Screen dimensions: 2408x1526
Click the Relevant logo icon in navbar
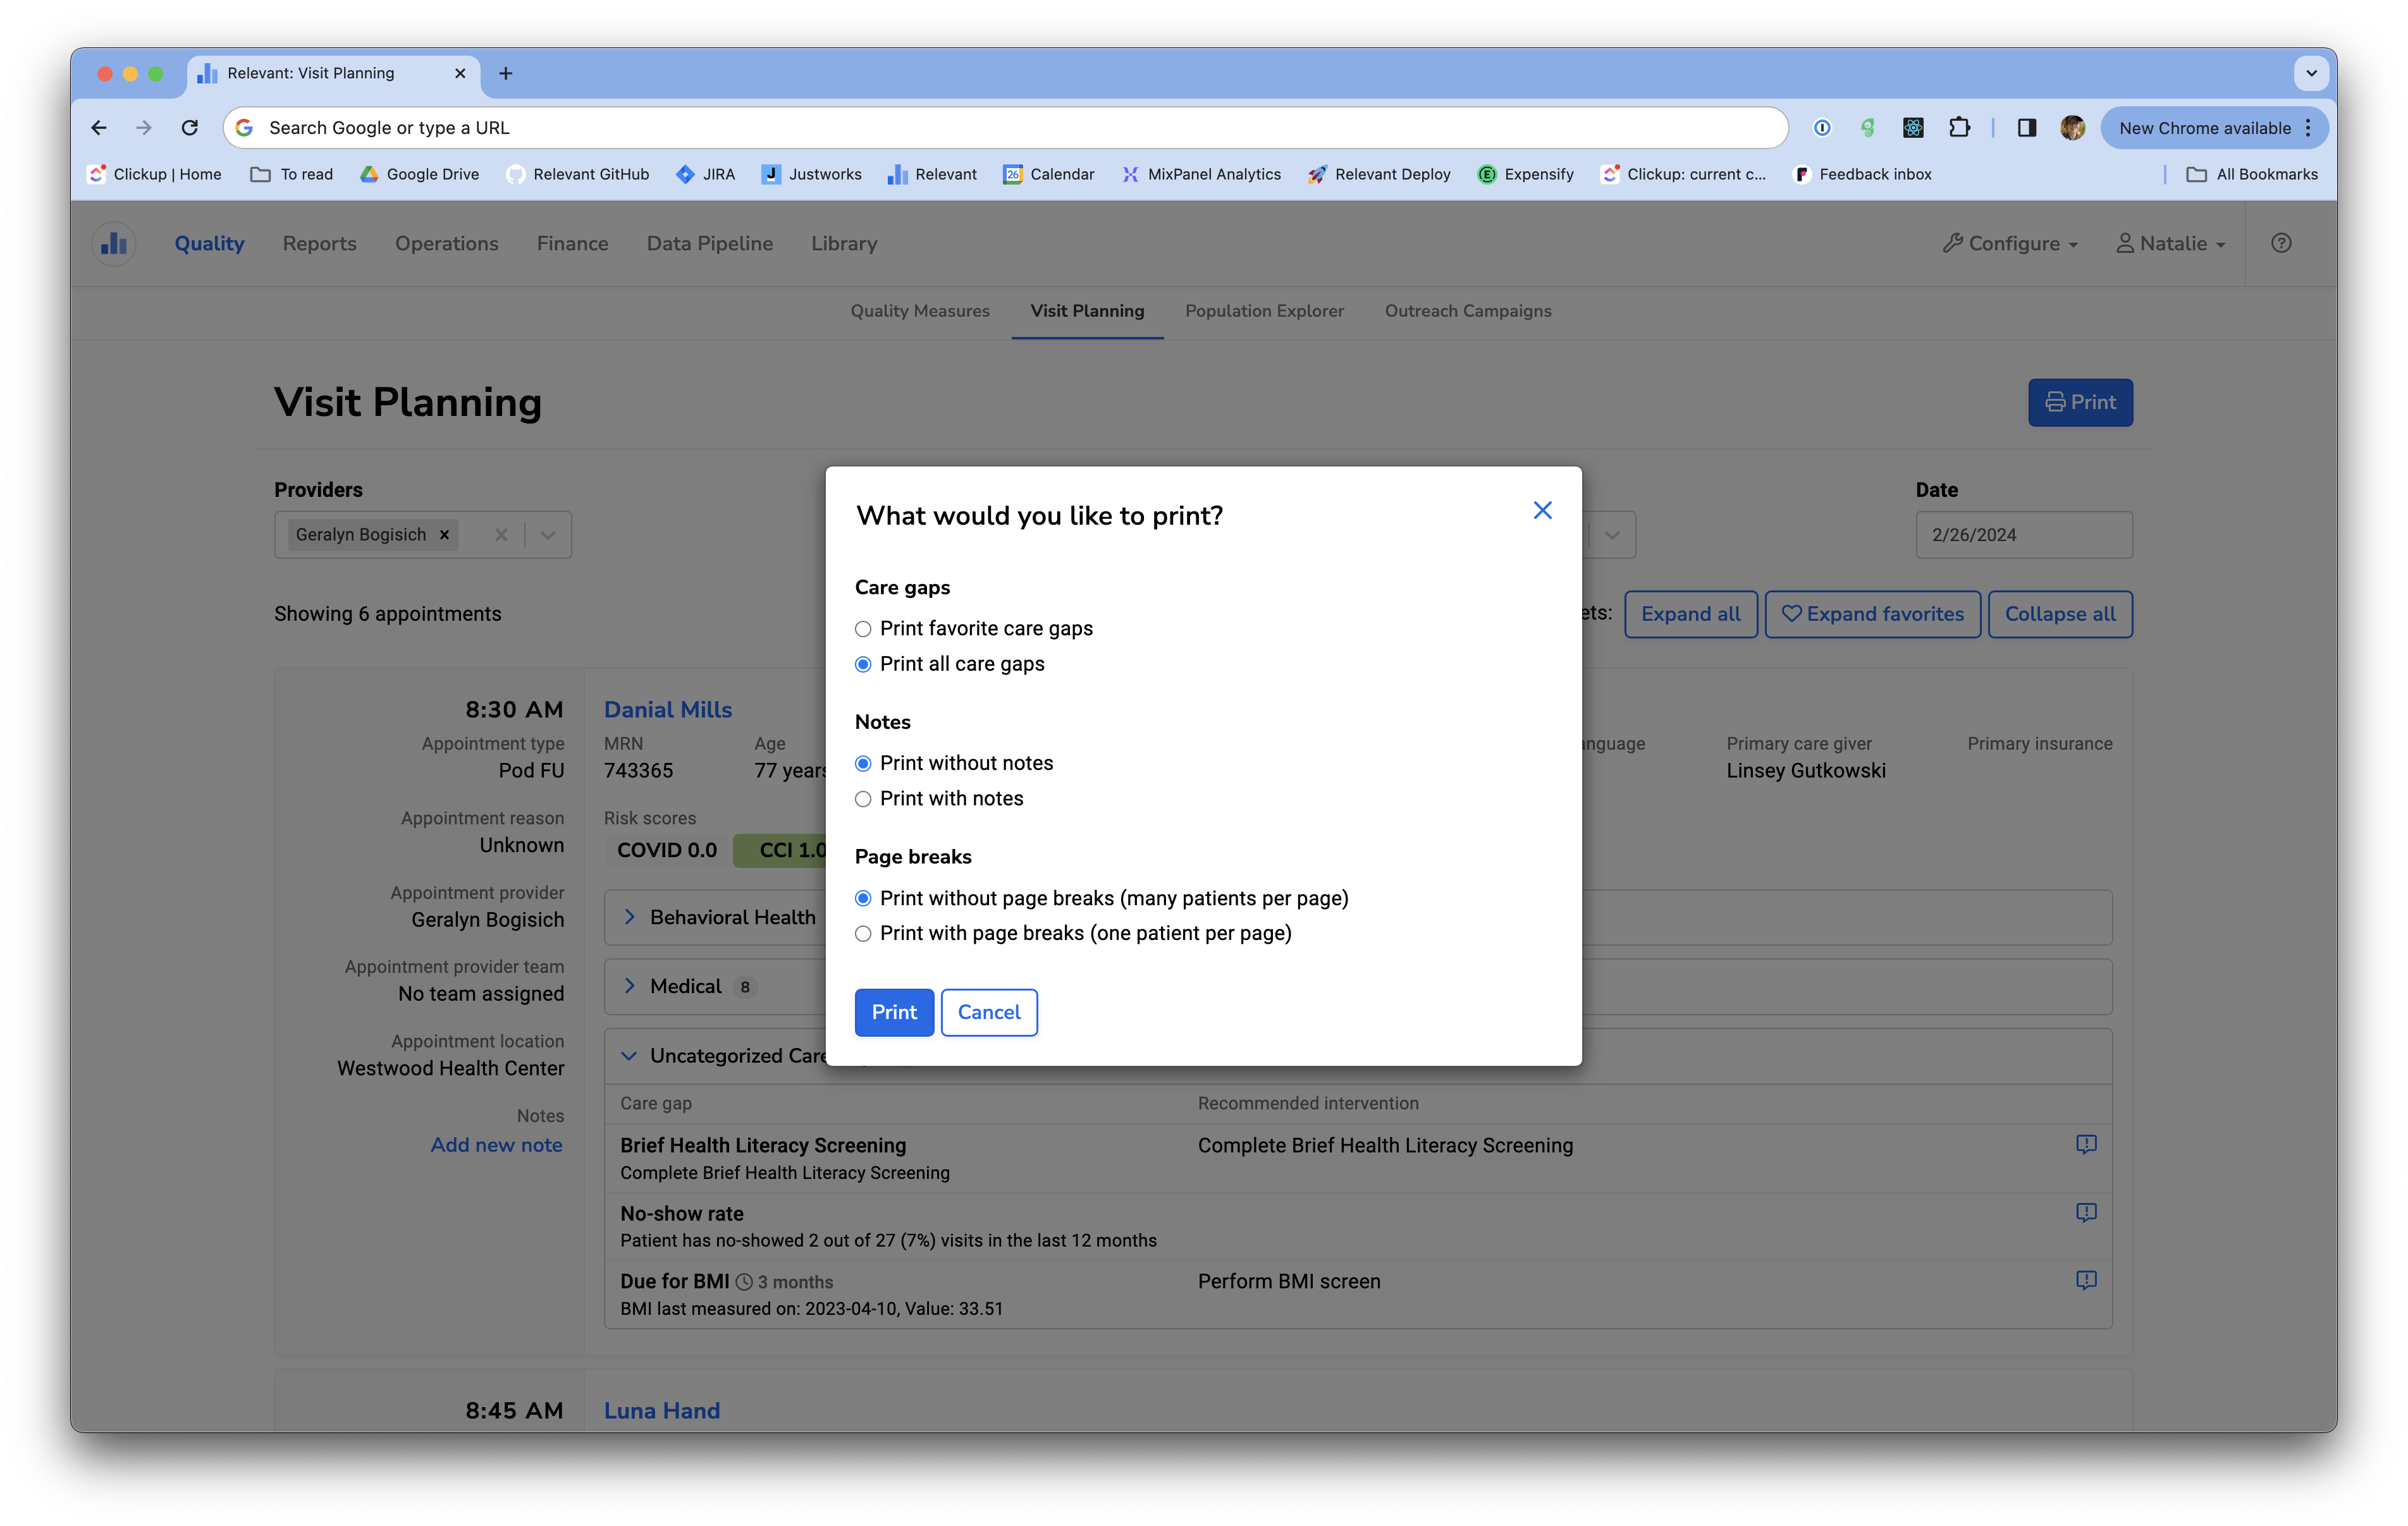(x=114, y=243)
